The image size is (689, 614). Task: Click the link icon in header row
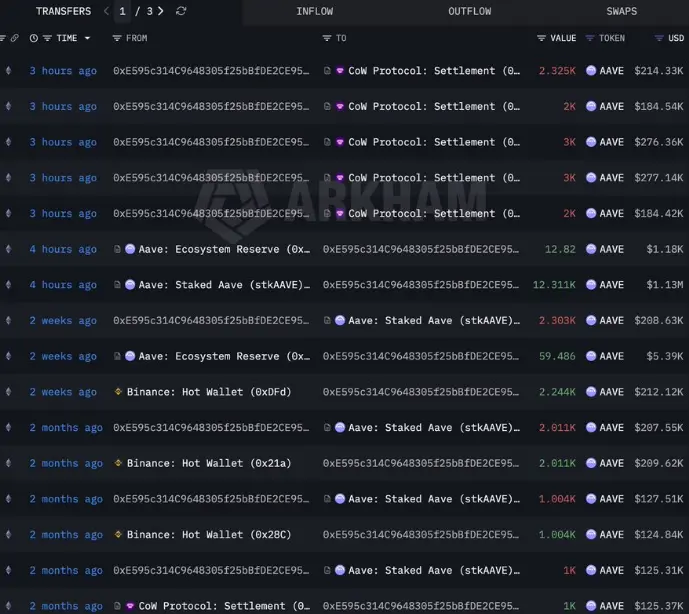[15, 38]
